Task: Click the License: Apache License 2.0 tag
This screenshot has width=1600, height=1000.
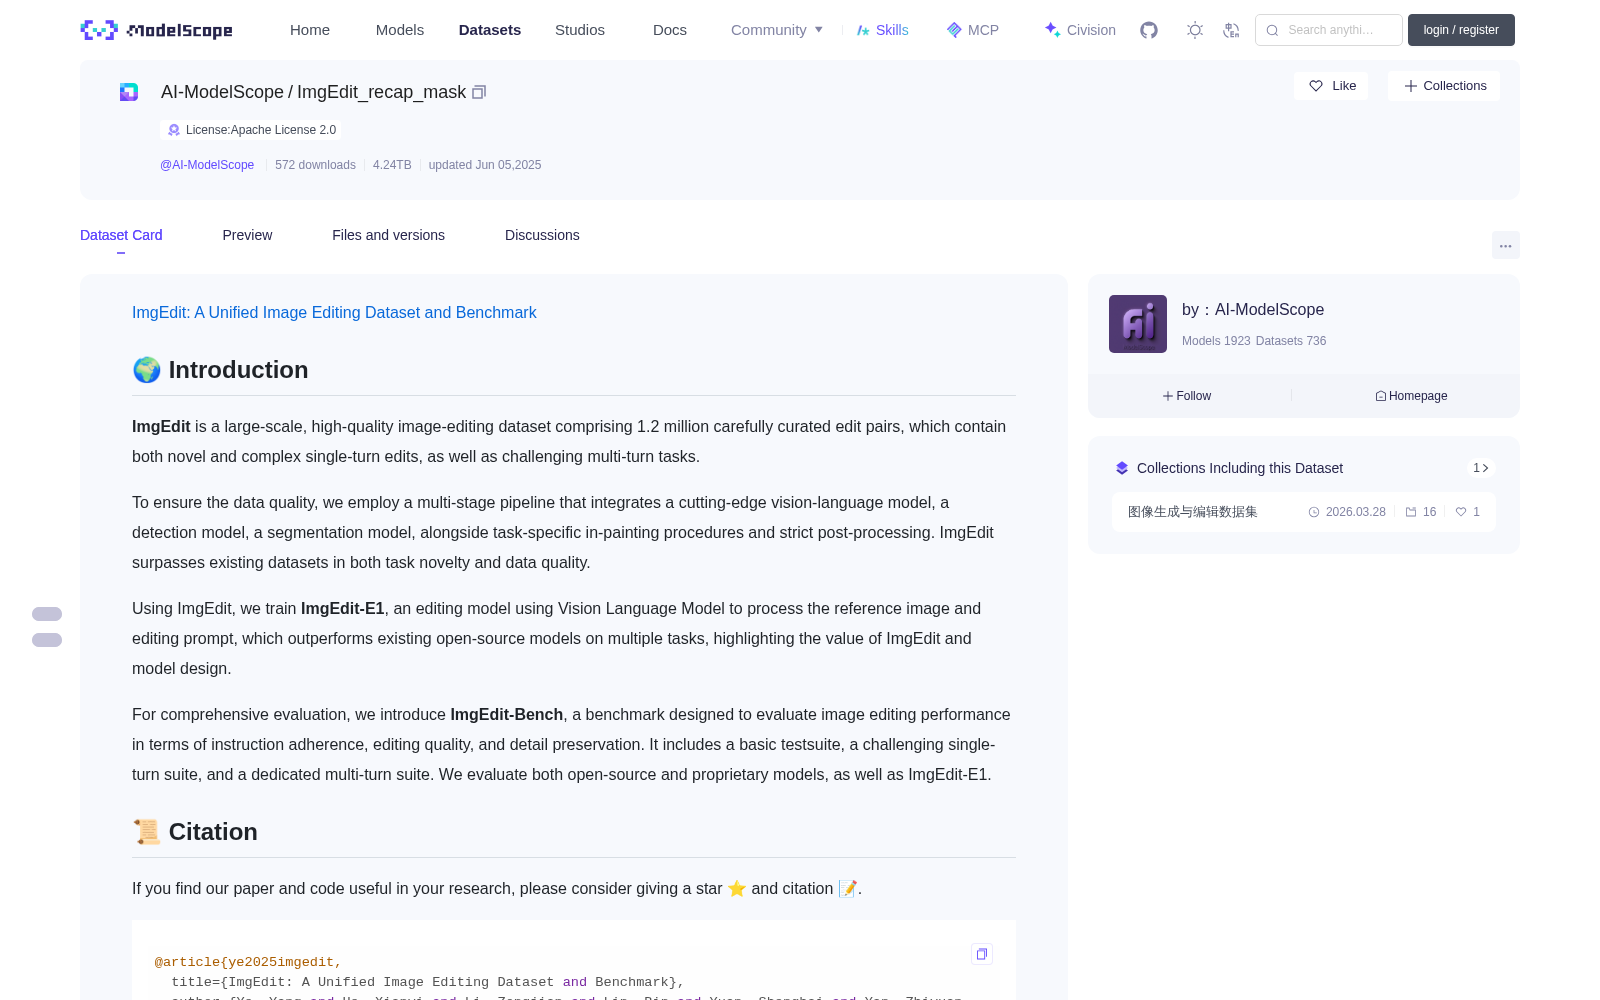Action: pyautogui.click(x=250, y=130)
